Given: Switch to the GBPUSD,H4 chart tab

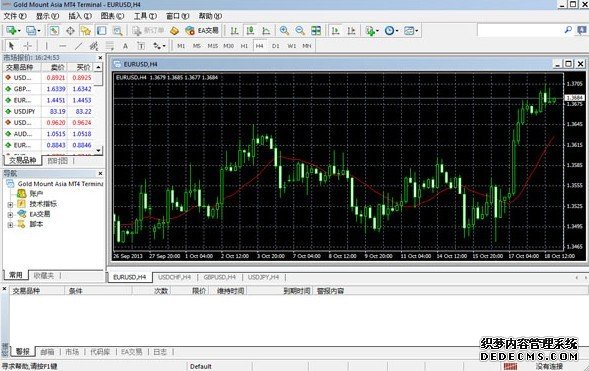Looking at the screenshot, I should point(220,277).
